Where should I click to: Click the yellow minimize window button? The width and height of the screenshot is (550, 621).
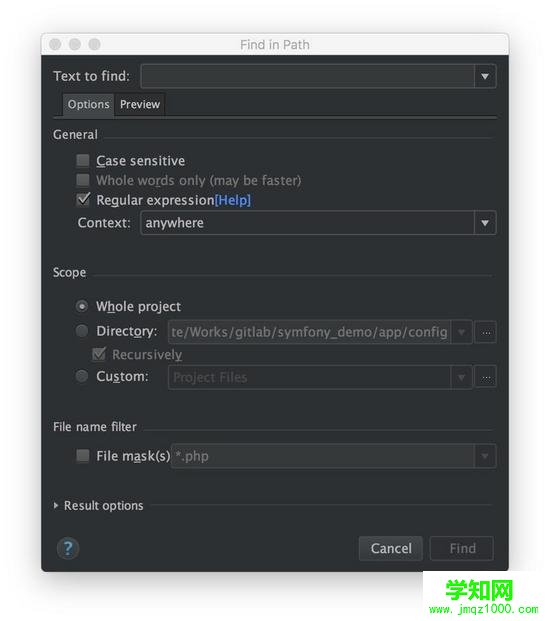[x=75, y=44]
